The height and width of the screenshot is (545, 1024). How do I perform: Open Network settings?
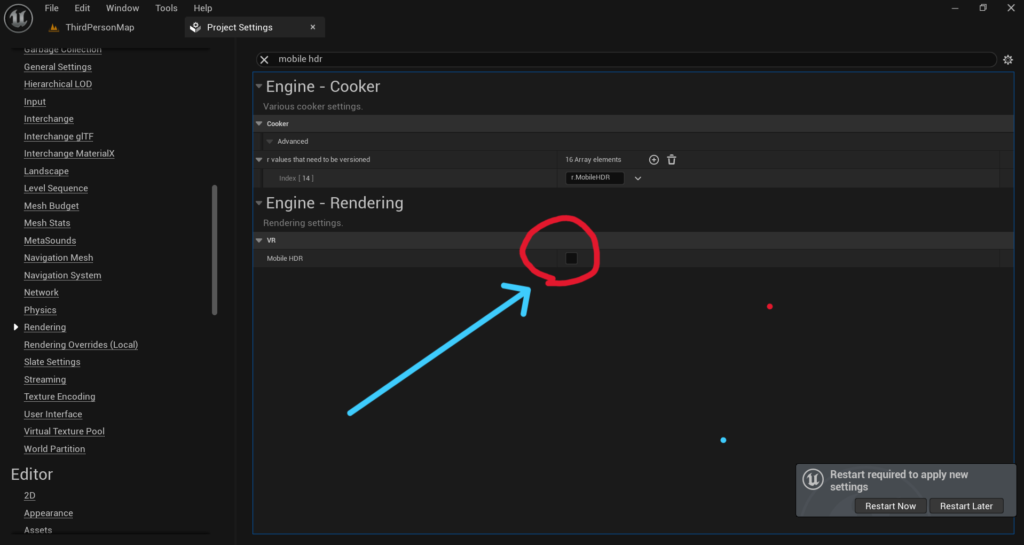click(41, 292)
